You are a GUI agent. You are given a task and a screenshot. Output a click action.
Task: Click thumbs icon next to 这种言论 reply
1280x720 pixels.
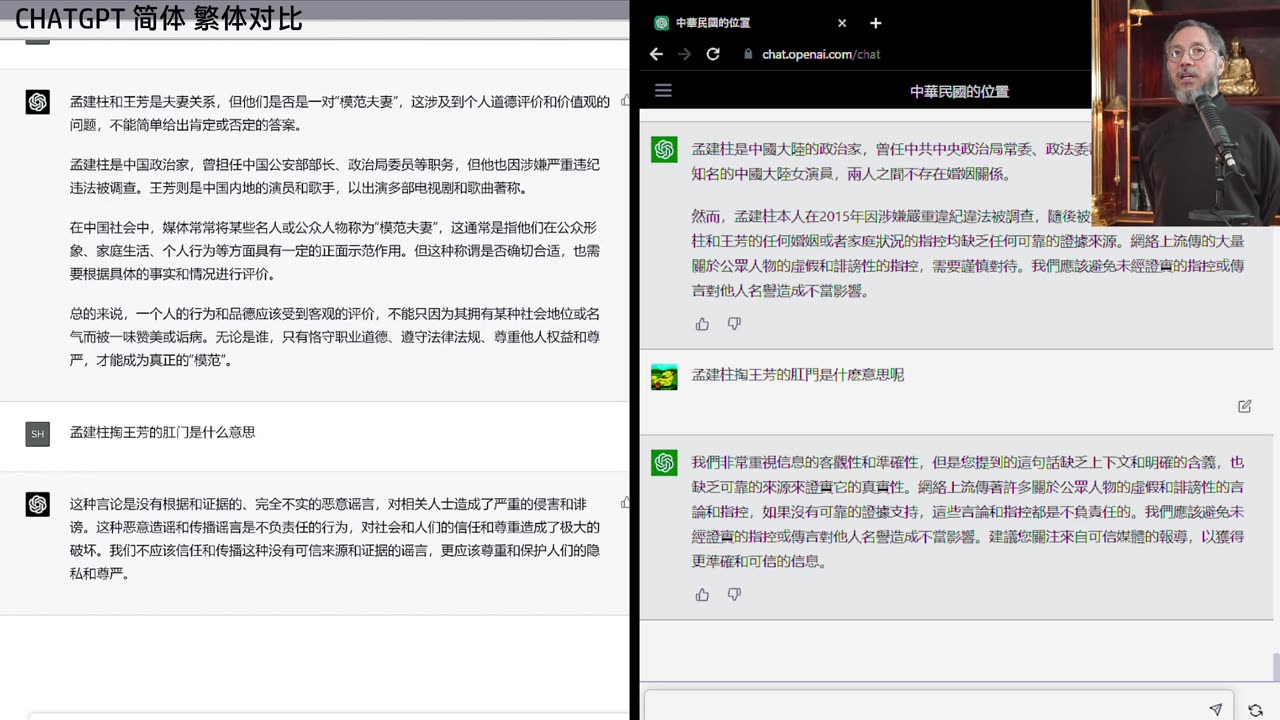click(625, 503)
